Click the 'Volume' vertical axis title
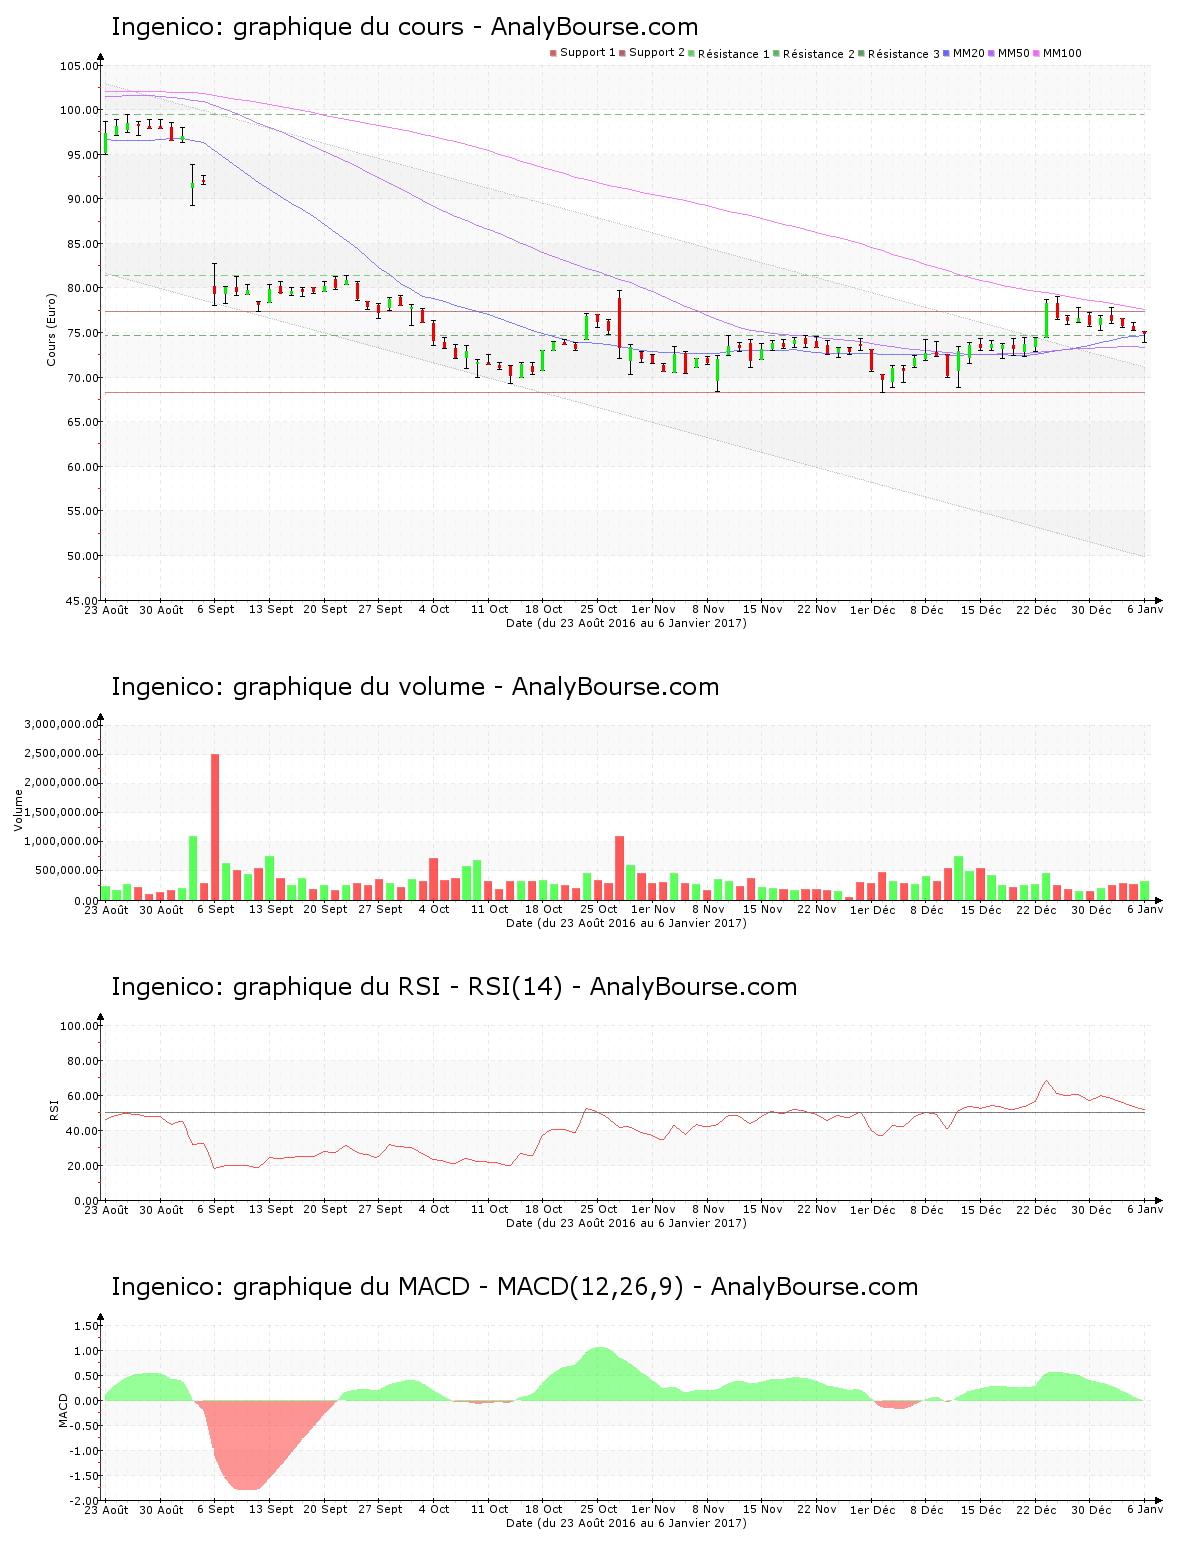Screen dimensions: 1200x1550 pos(18,810)
